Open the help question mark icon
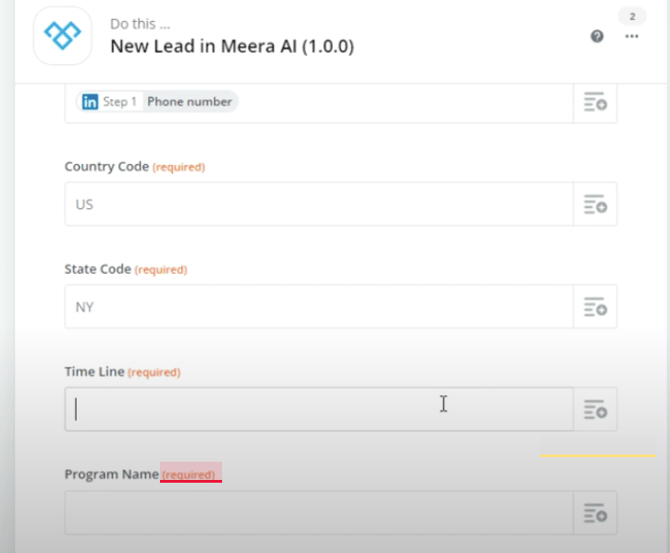 coord(597,36)
